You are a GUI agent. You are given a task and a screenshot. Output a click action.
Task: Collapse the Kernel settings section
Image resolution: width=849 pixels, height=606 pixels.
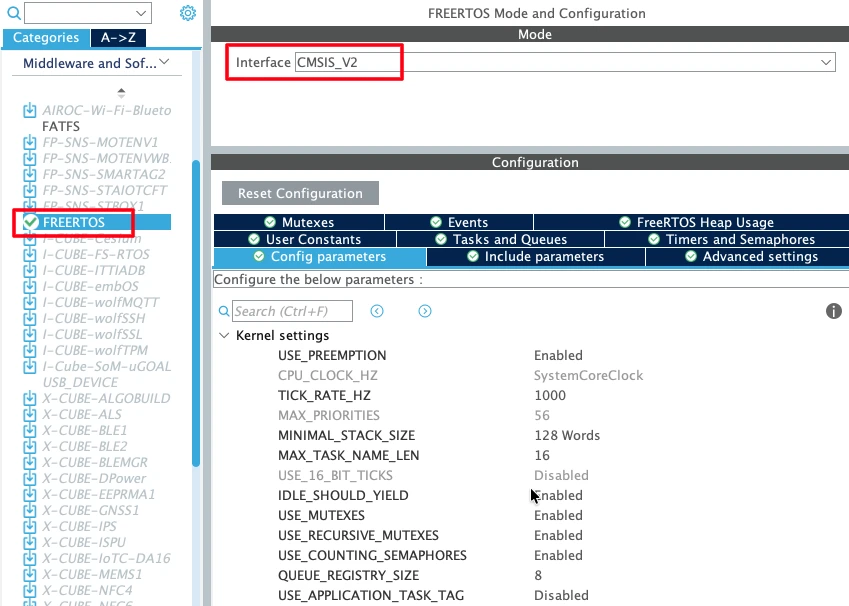point(224,336)
